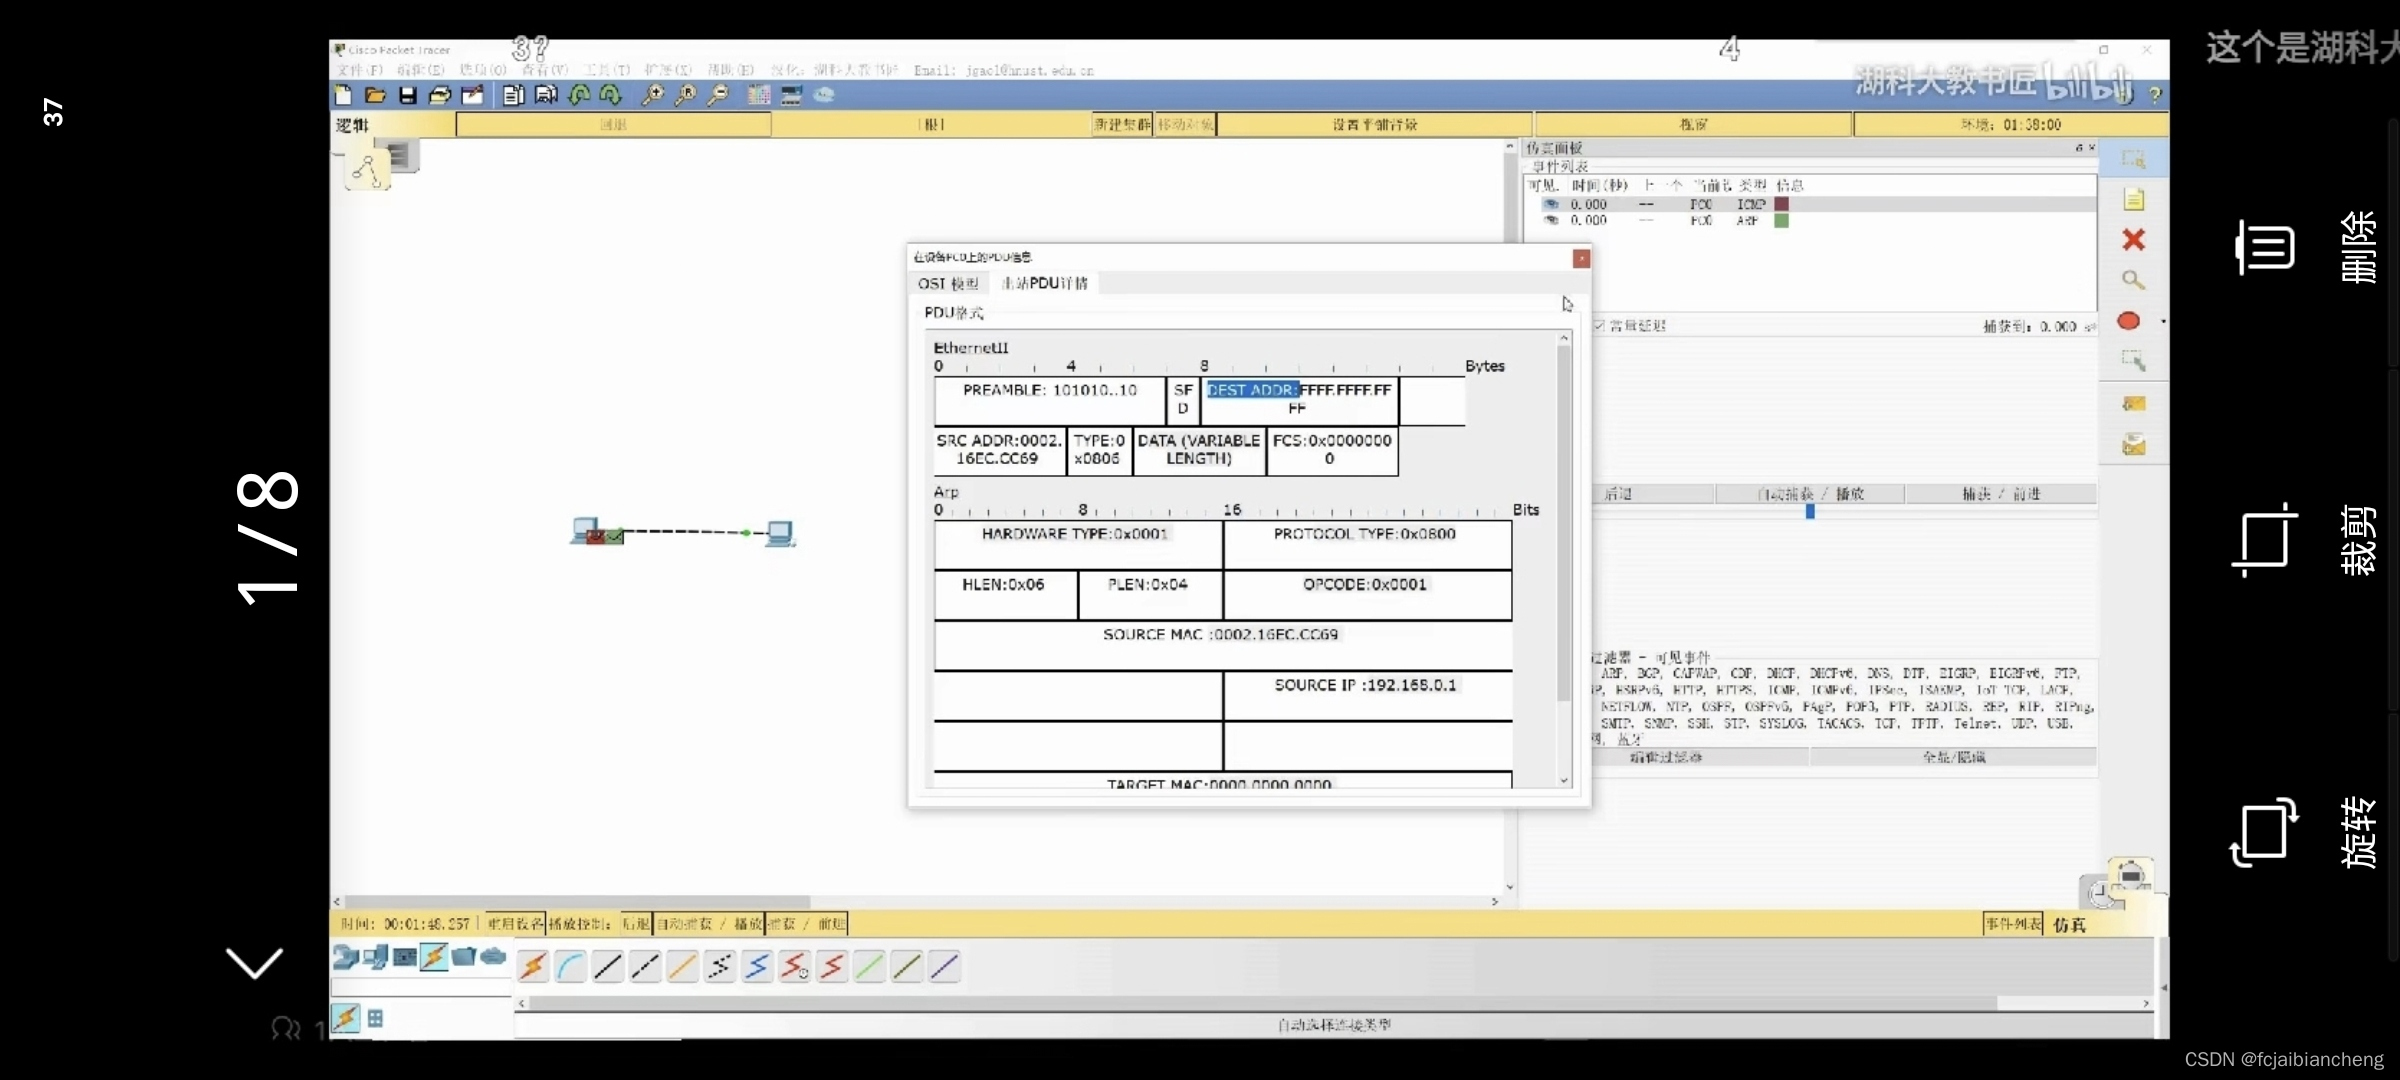Viewport: 2400px width, 1080px height.
Task: Open the 编辑(E) menu
Action: (x=420, y=70)
